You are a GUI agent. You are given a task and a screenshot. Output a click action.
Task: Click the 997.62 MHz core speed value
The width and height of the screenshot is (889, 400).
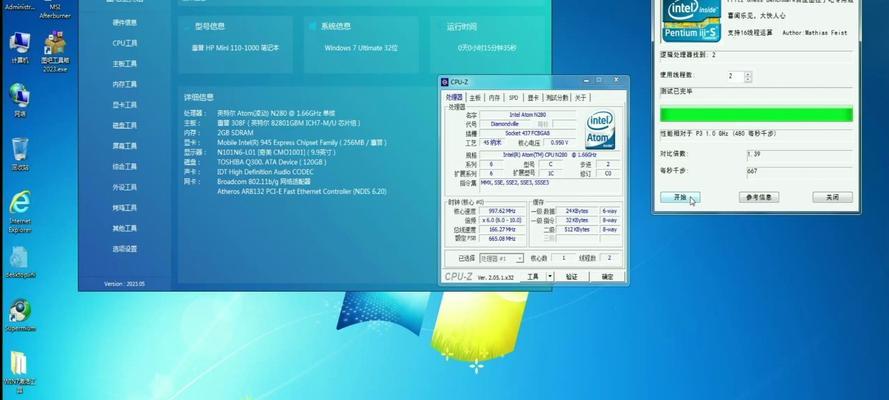coord(501,211)
